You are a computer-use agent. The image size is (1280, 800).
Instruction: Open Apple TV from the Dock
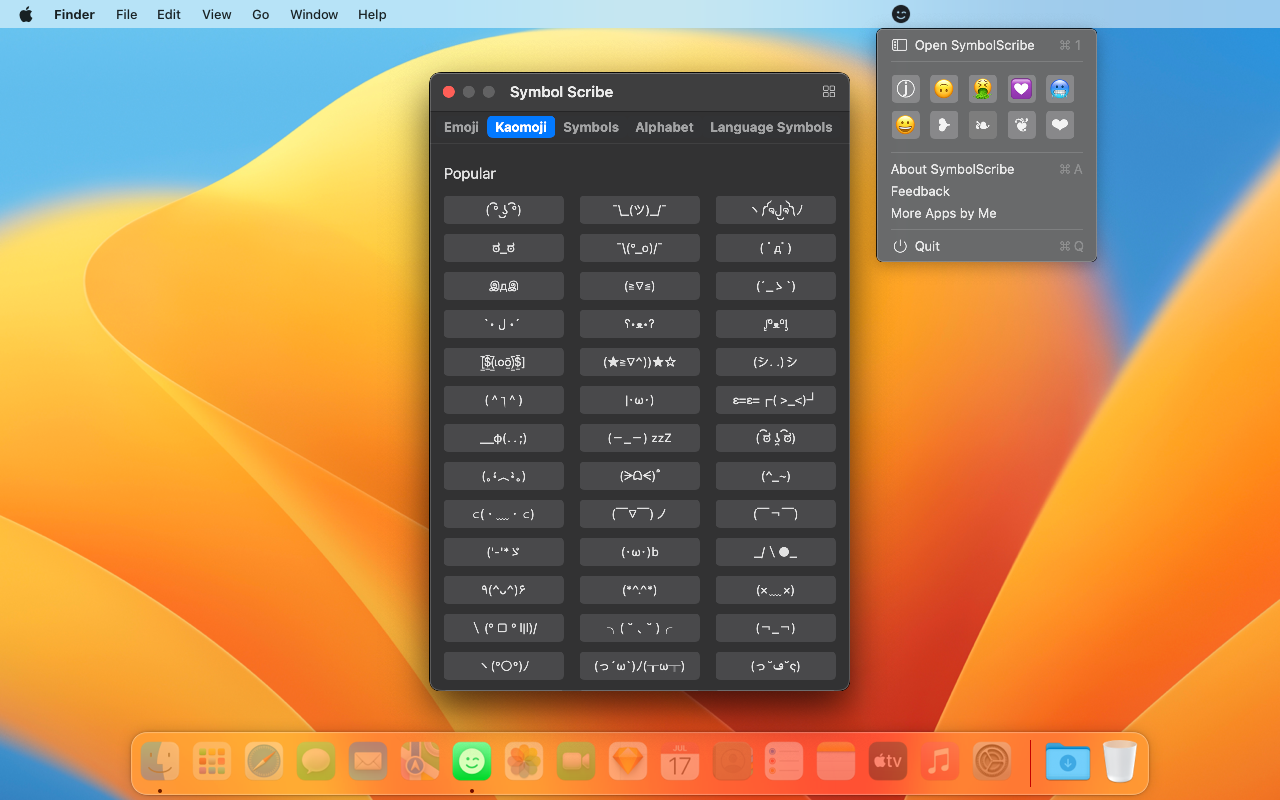888,762
